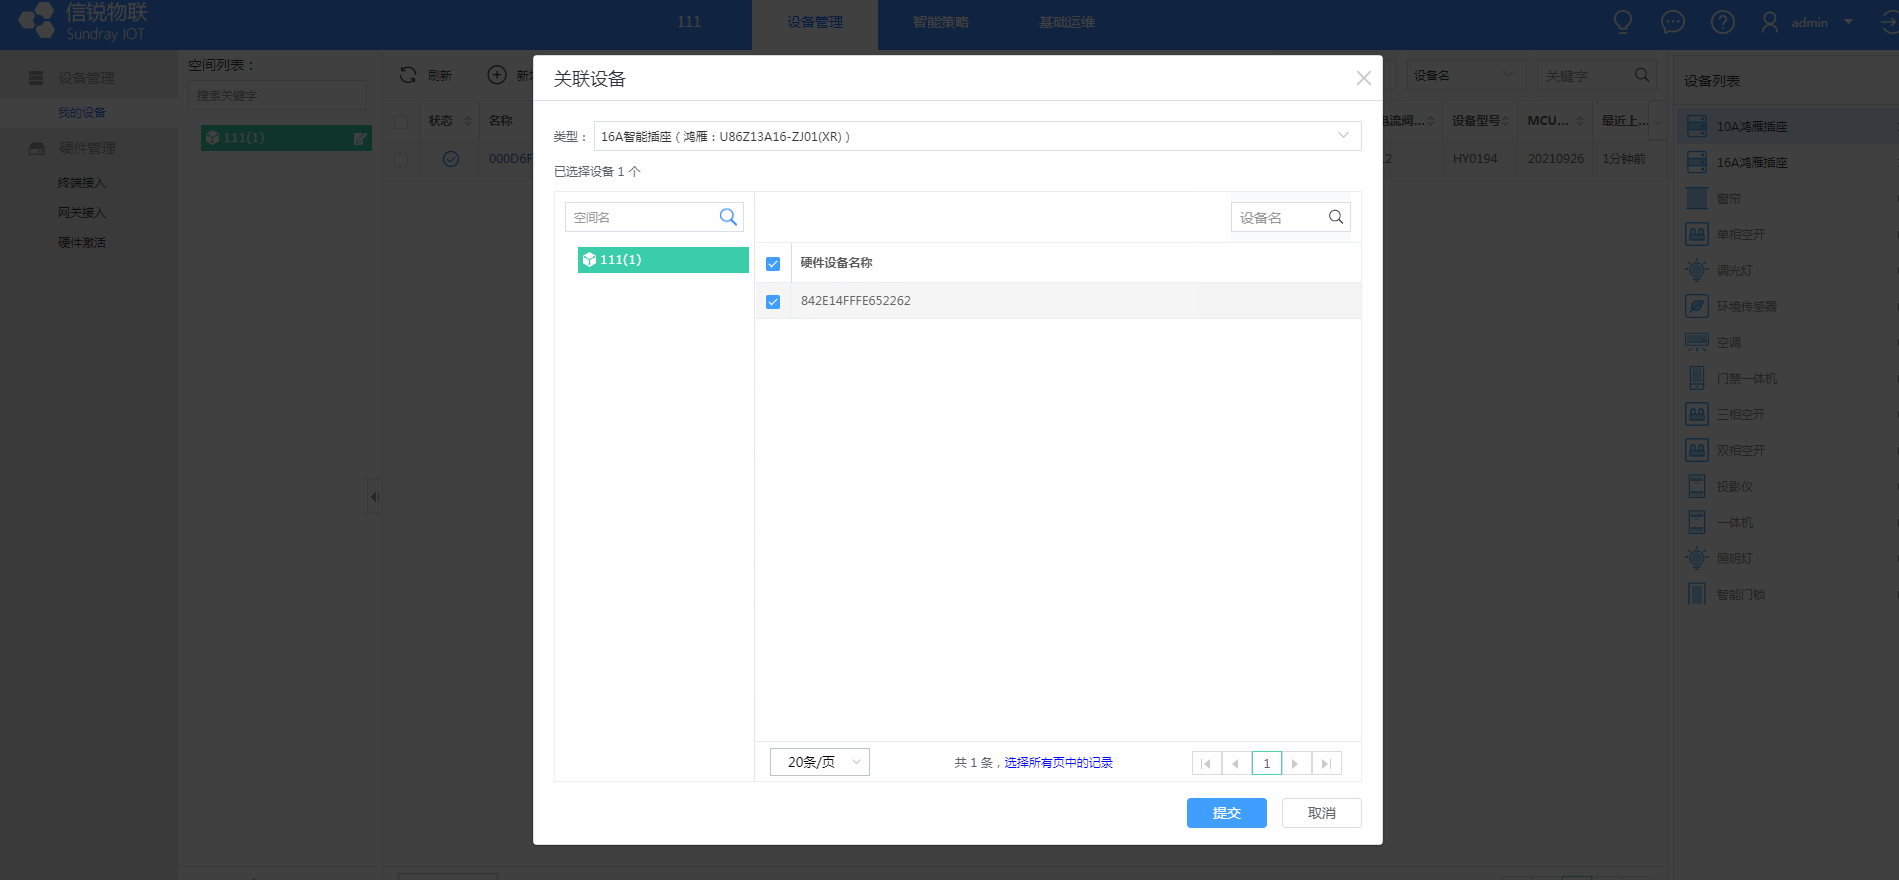Switch to the 智能策略 top tab
The height and width of the screenshot is (880, 1899).
941,22
